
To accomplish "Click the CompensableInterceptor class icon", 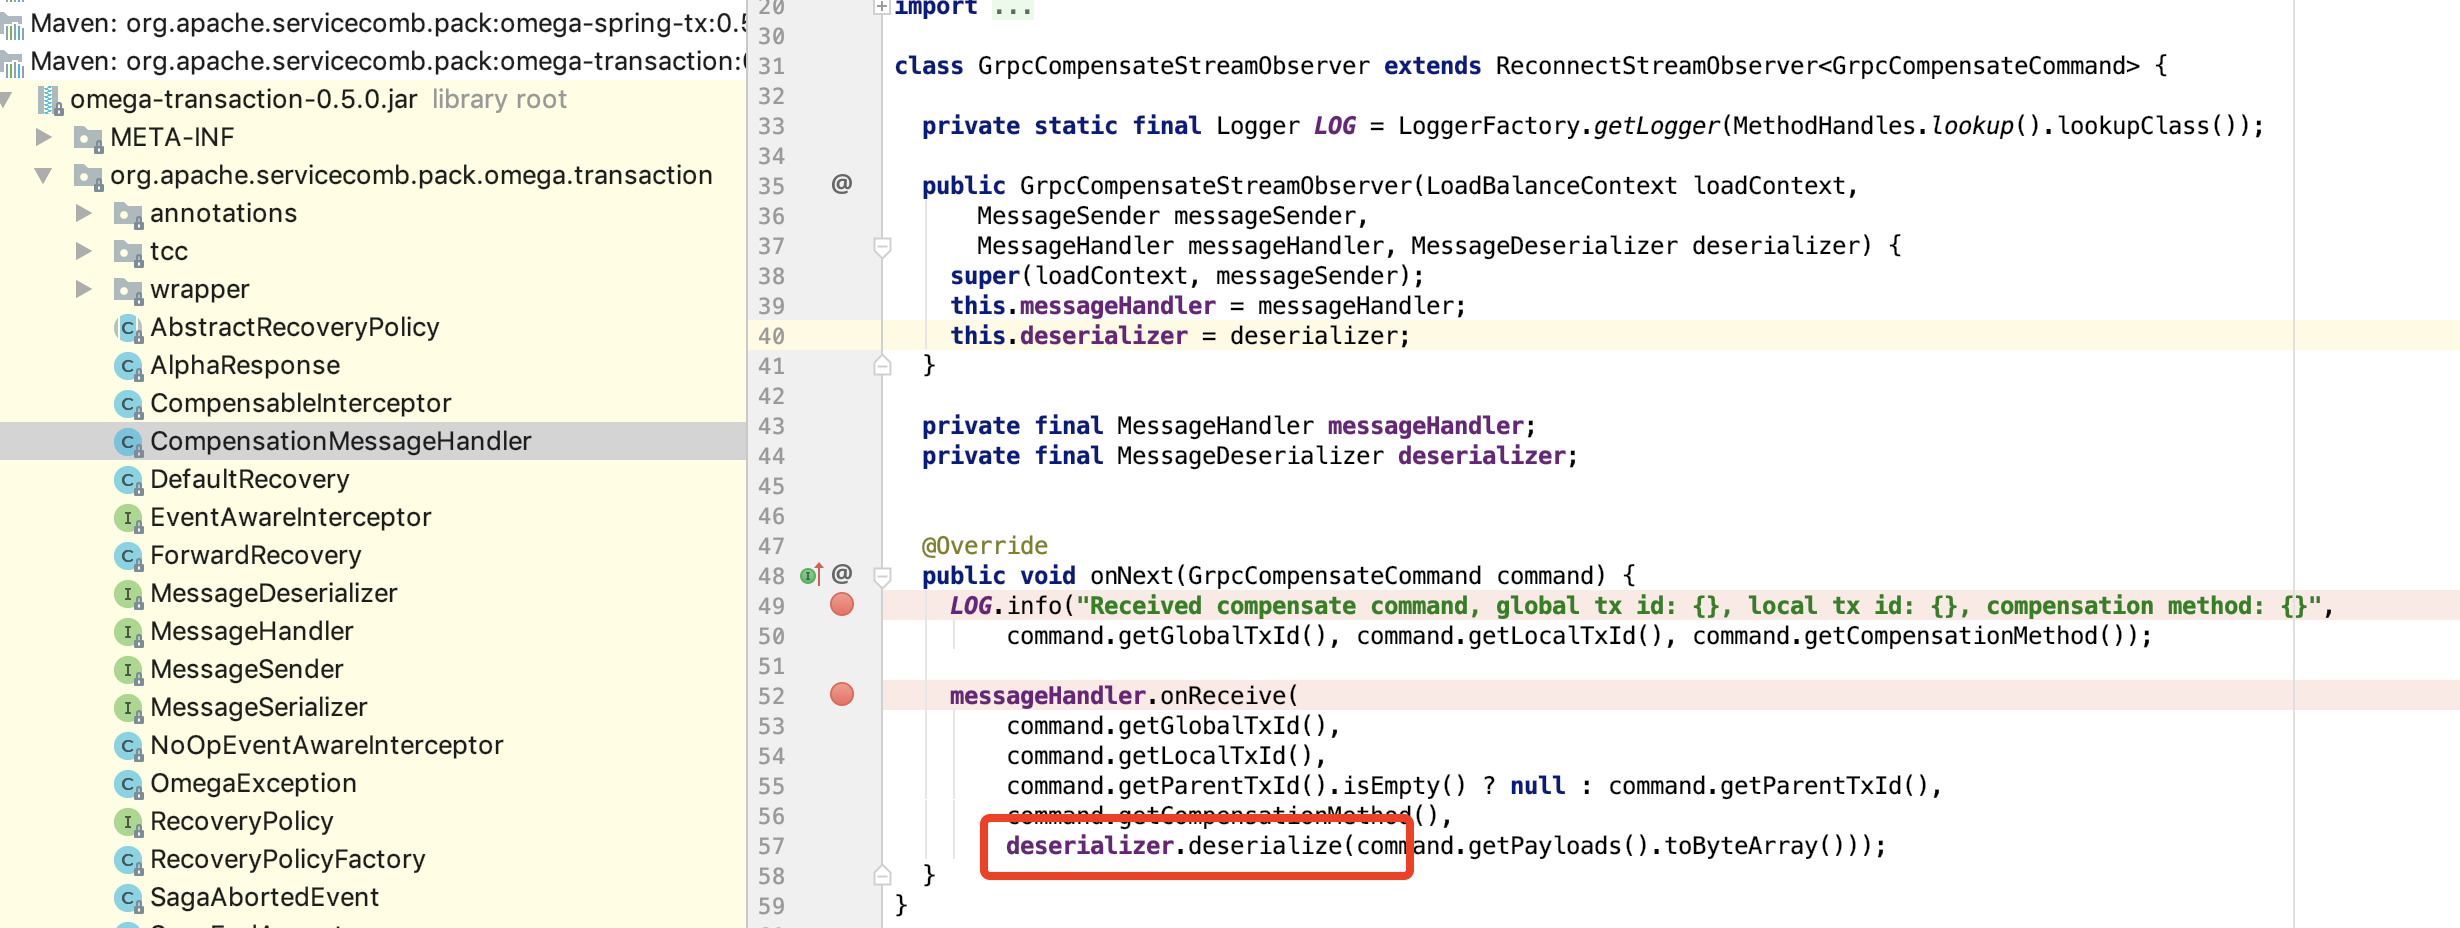I will coord(129,404).
